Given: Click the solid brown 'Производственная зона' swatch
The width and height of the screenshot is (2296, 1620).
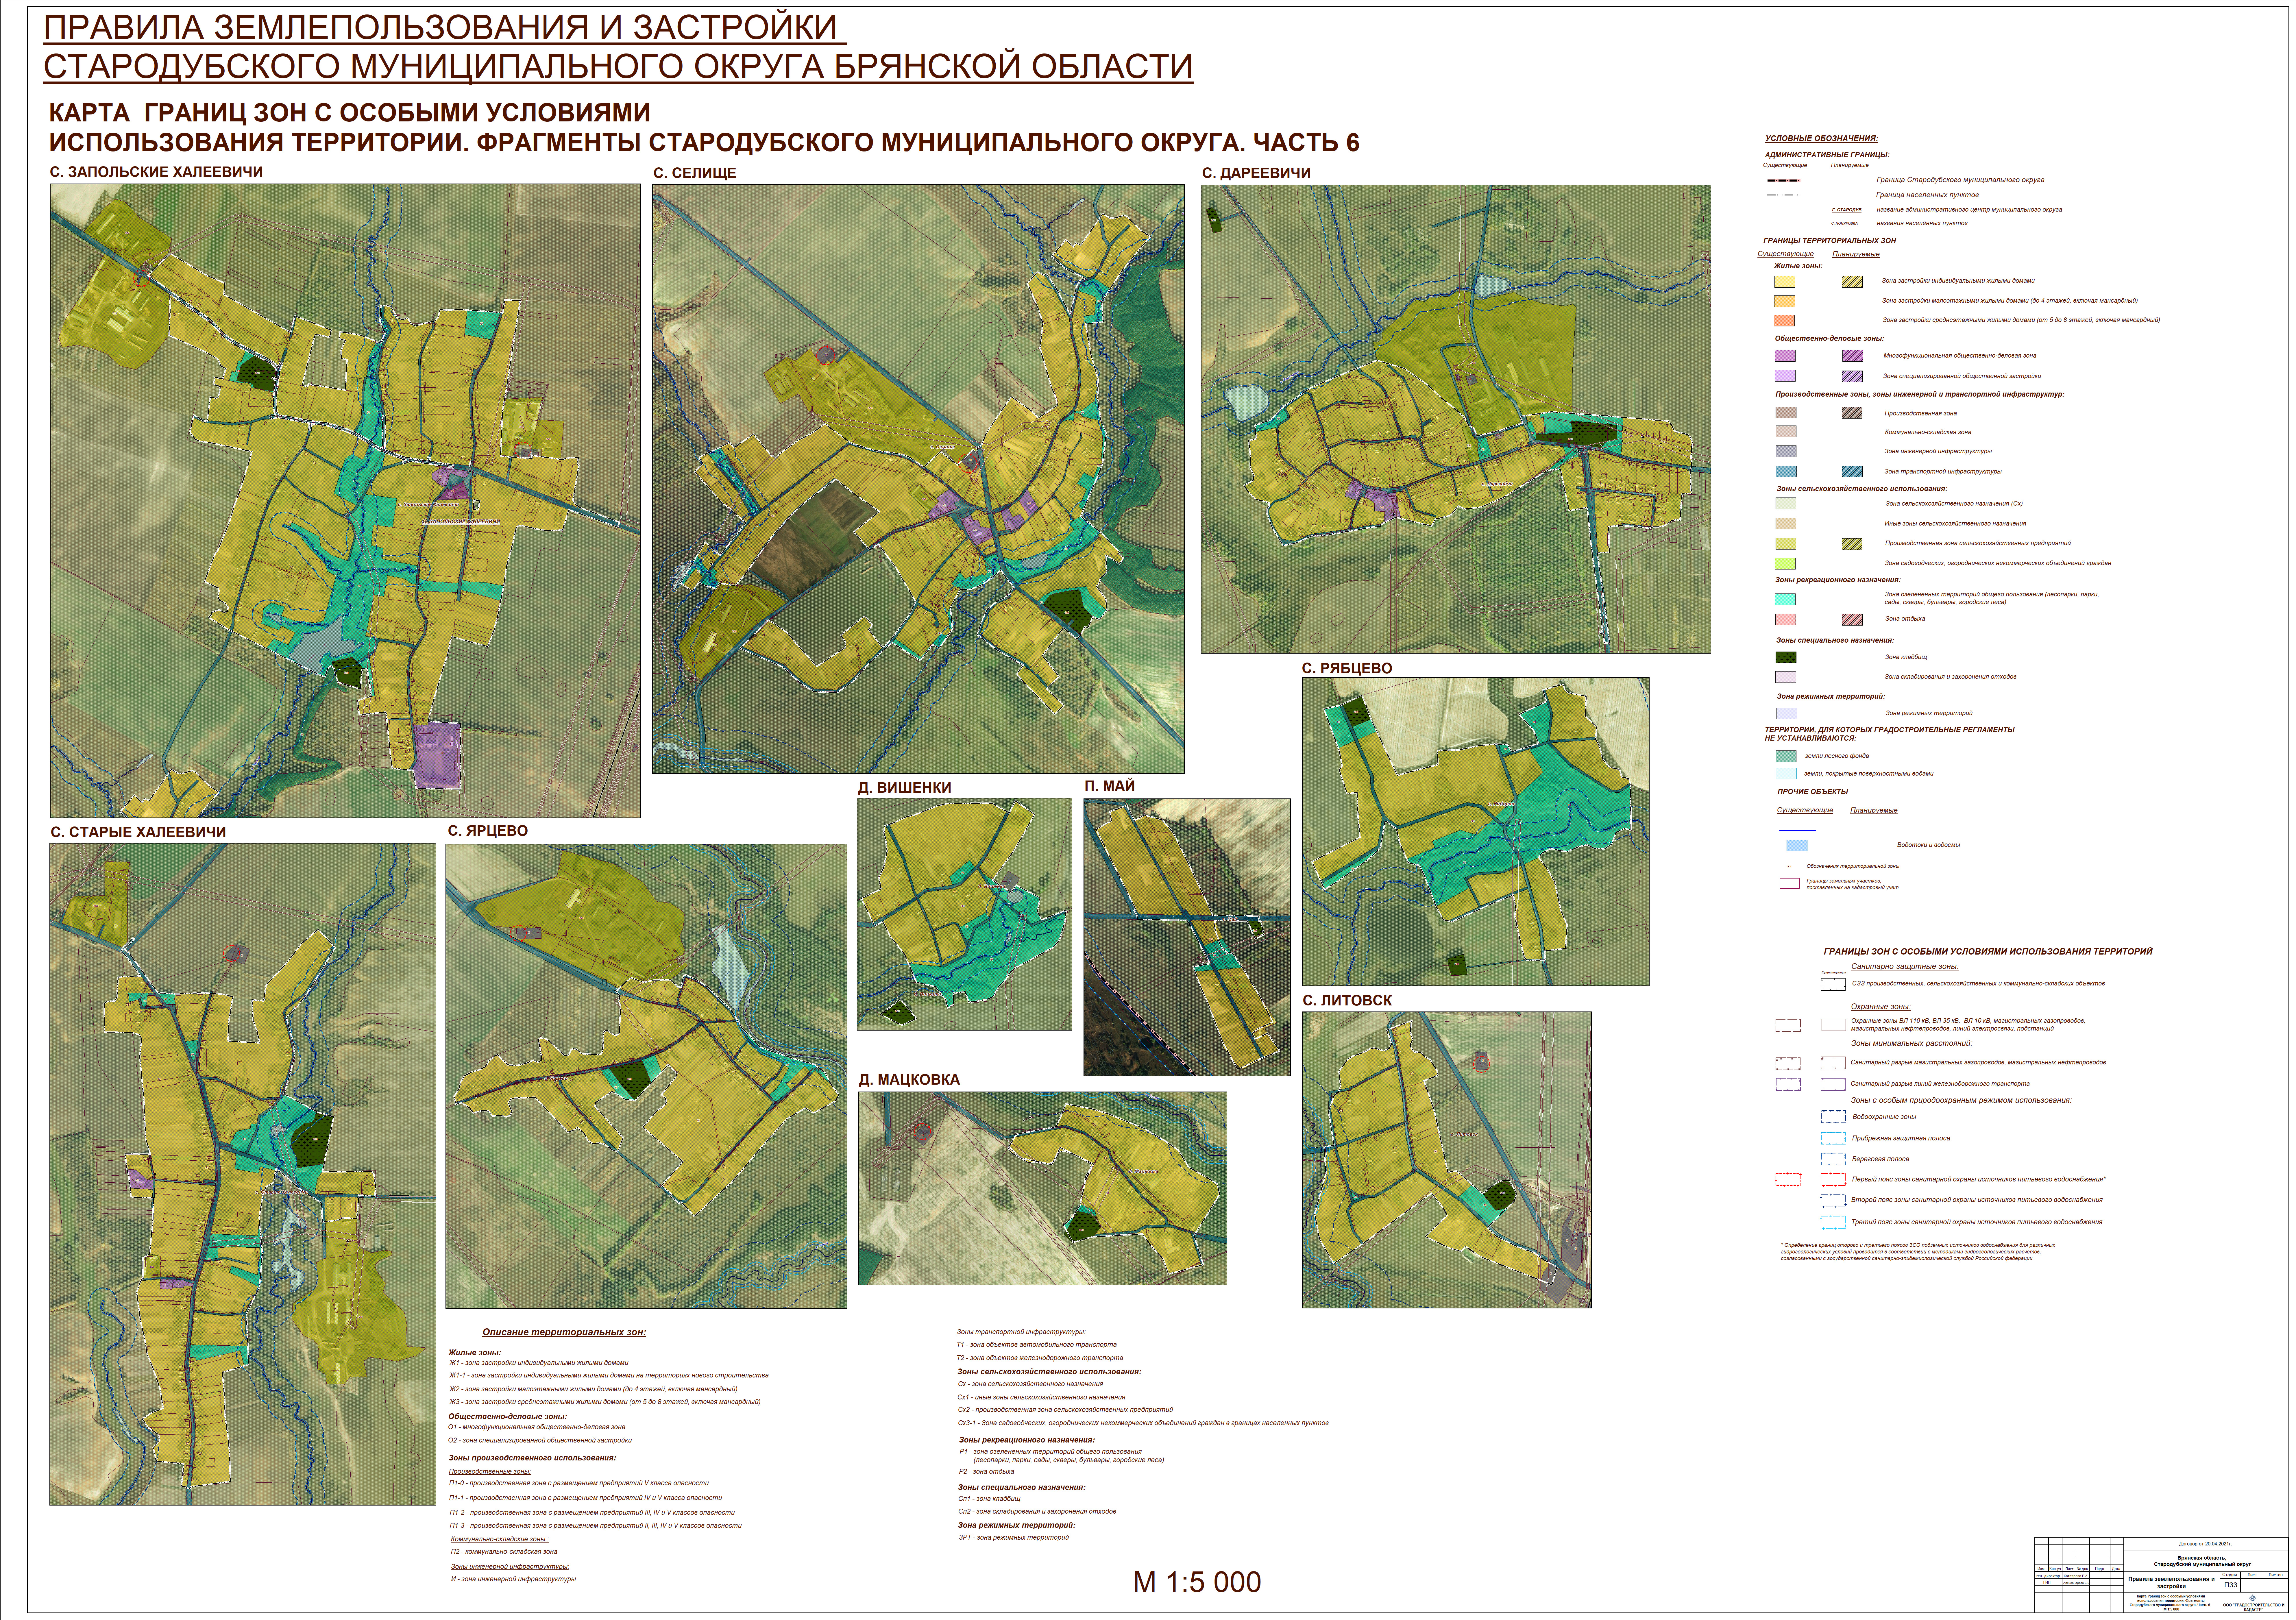Looking at the screenshot, I should (x=1786, y=413).
